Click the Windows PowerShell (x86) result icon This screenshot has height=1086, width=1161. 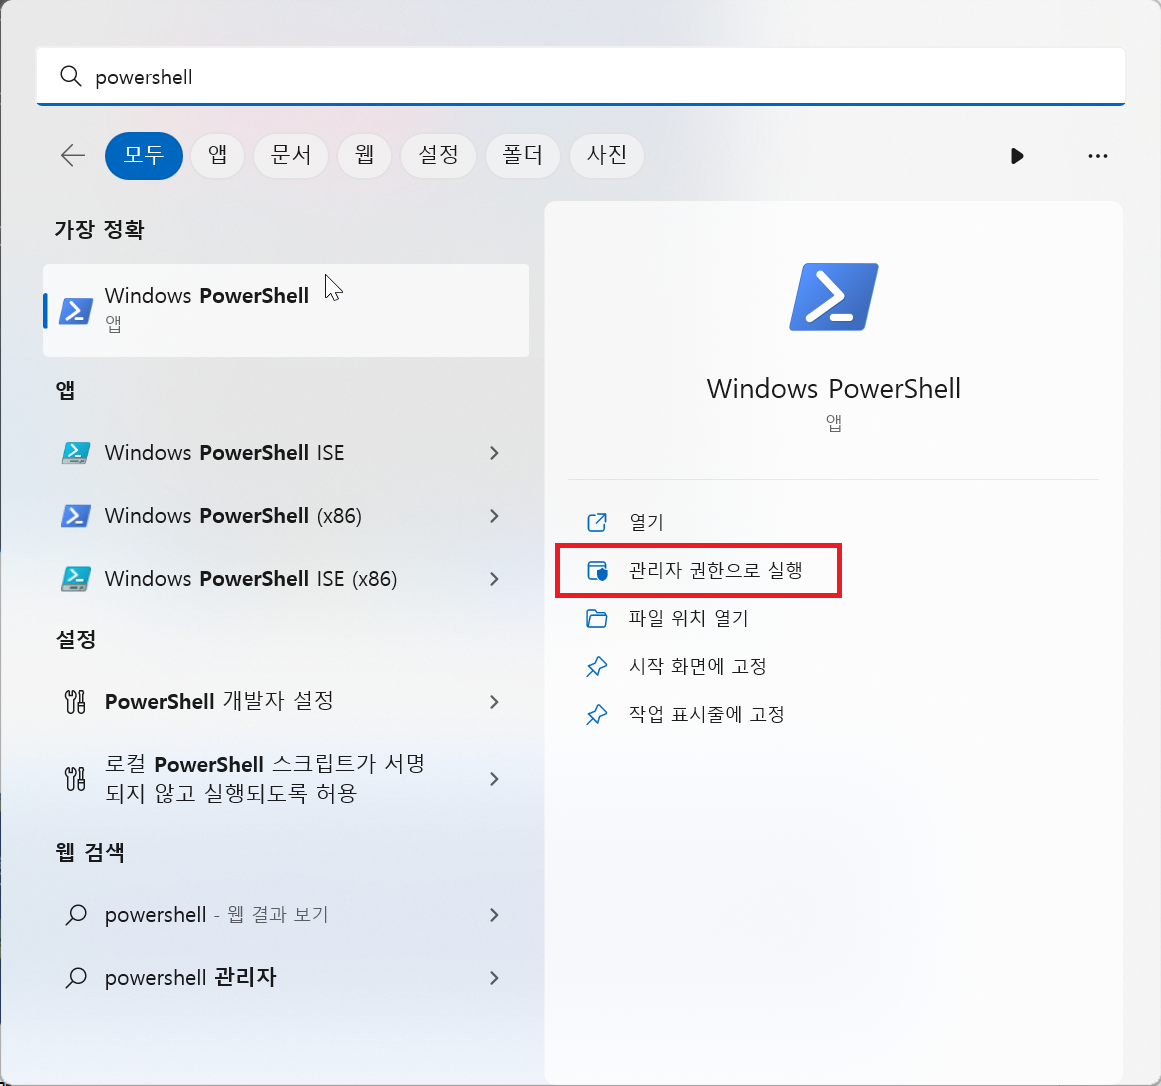click(76, 516)
